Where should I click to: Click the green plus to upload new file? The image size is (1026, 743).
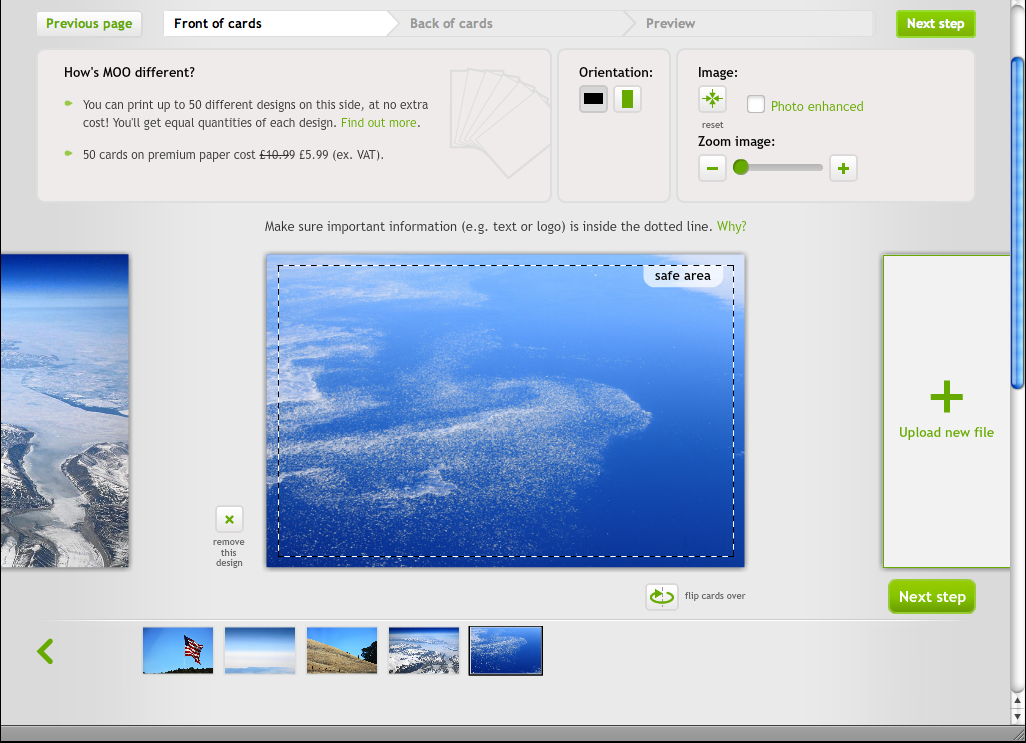coord(946,398)
